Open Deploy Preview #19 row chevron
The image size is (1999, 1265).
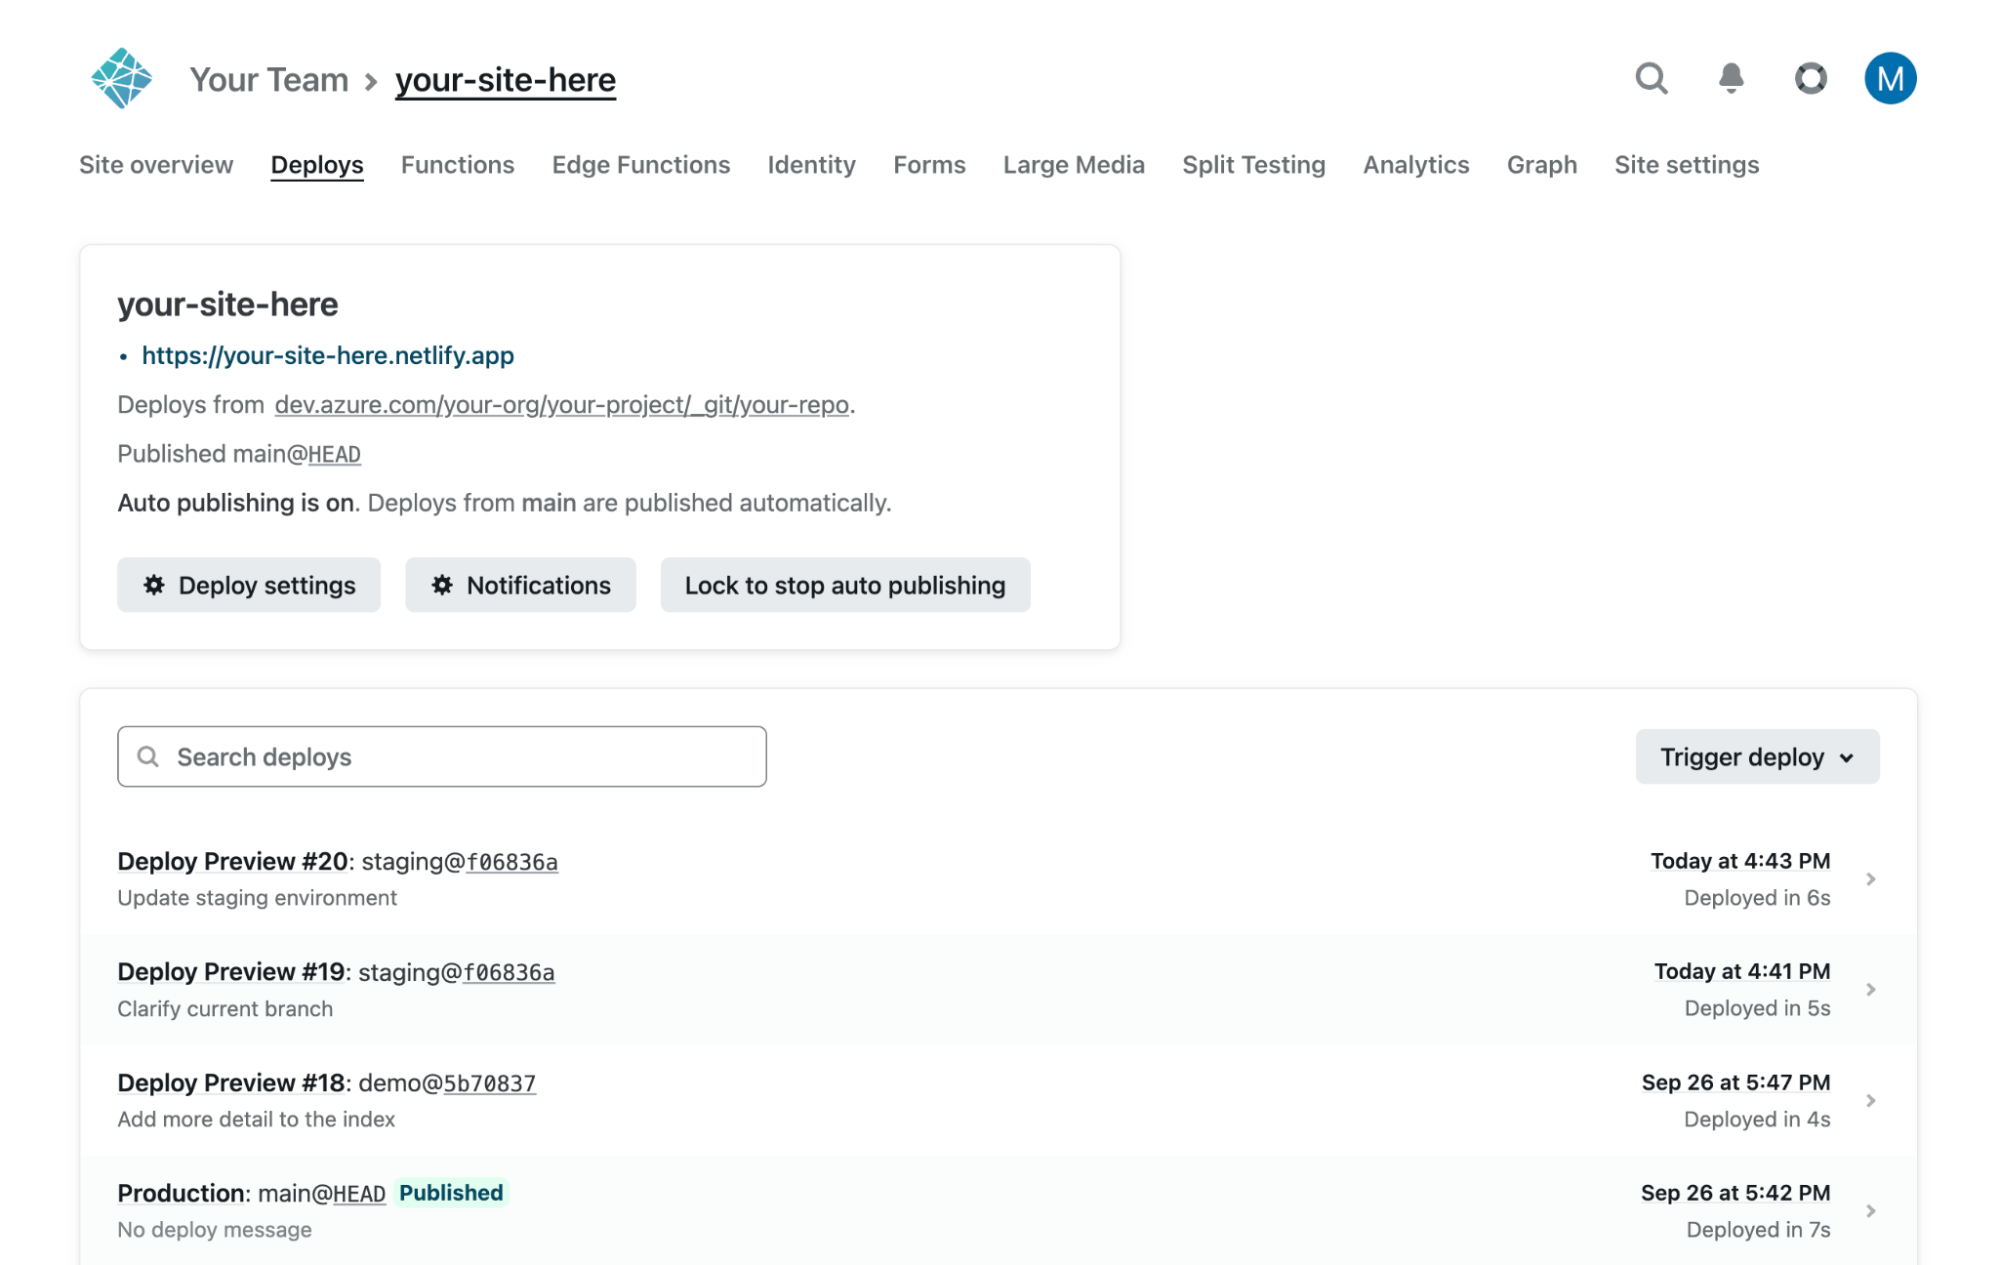coord(1870,989)
